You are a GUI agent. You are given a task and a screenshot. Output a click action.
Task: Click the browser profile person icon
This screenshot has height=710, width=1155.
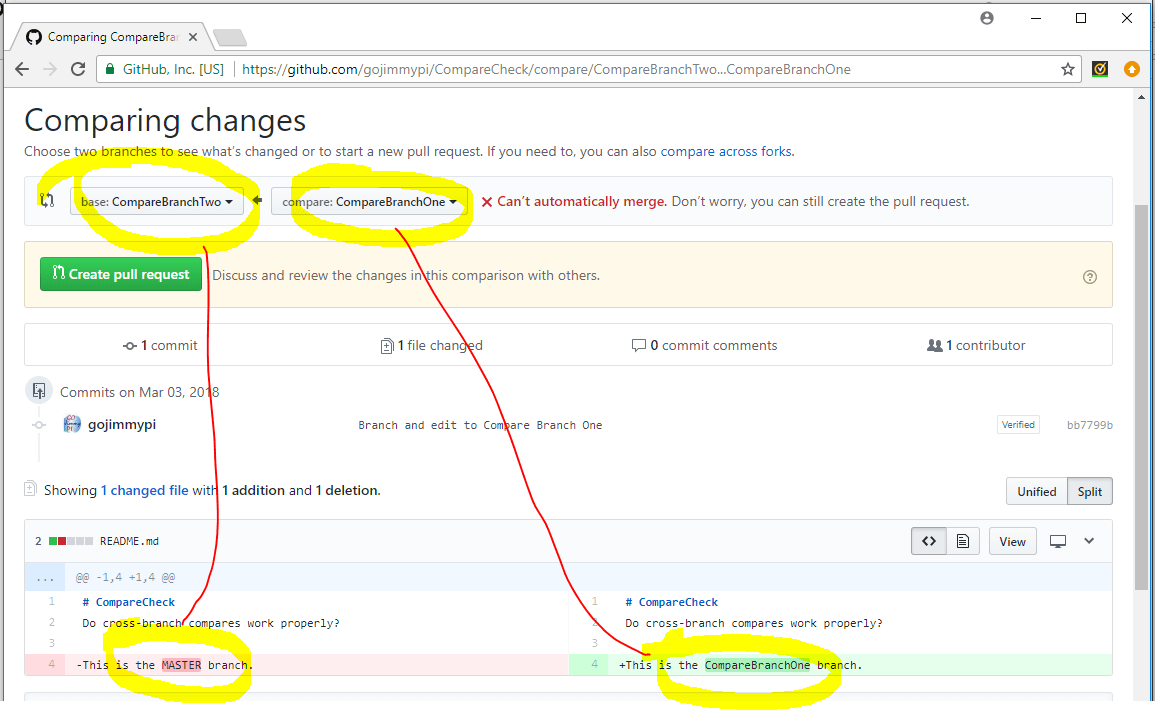pos(986,17)
